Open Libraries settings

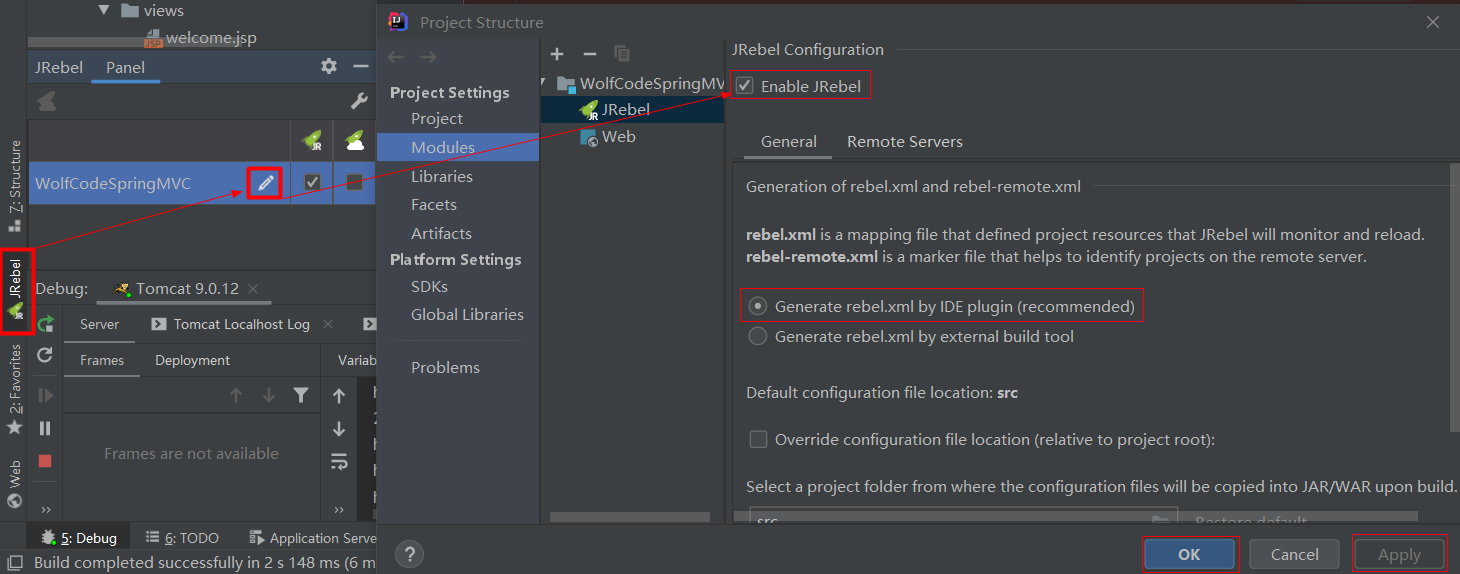(442, 176)
